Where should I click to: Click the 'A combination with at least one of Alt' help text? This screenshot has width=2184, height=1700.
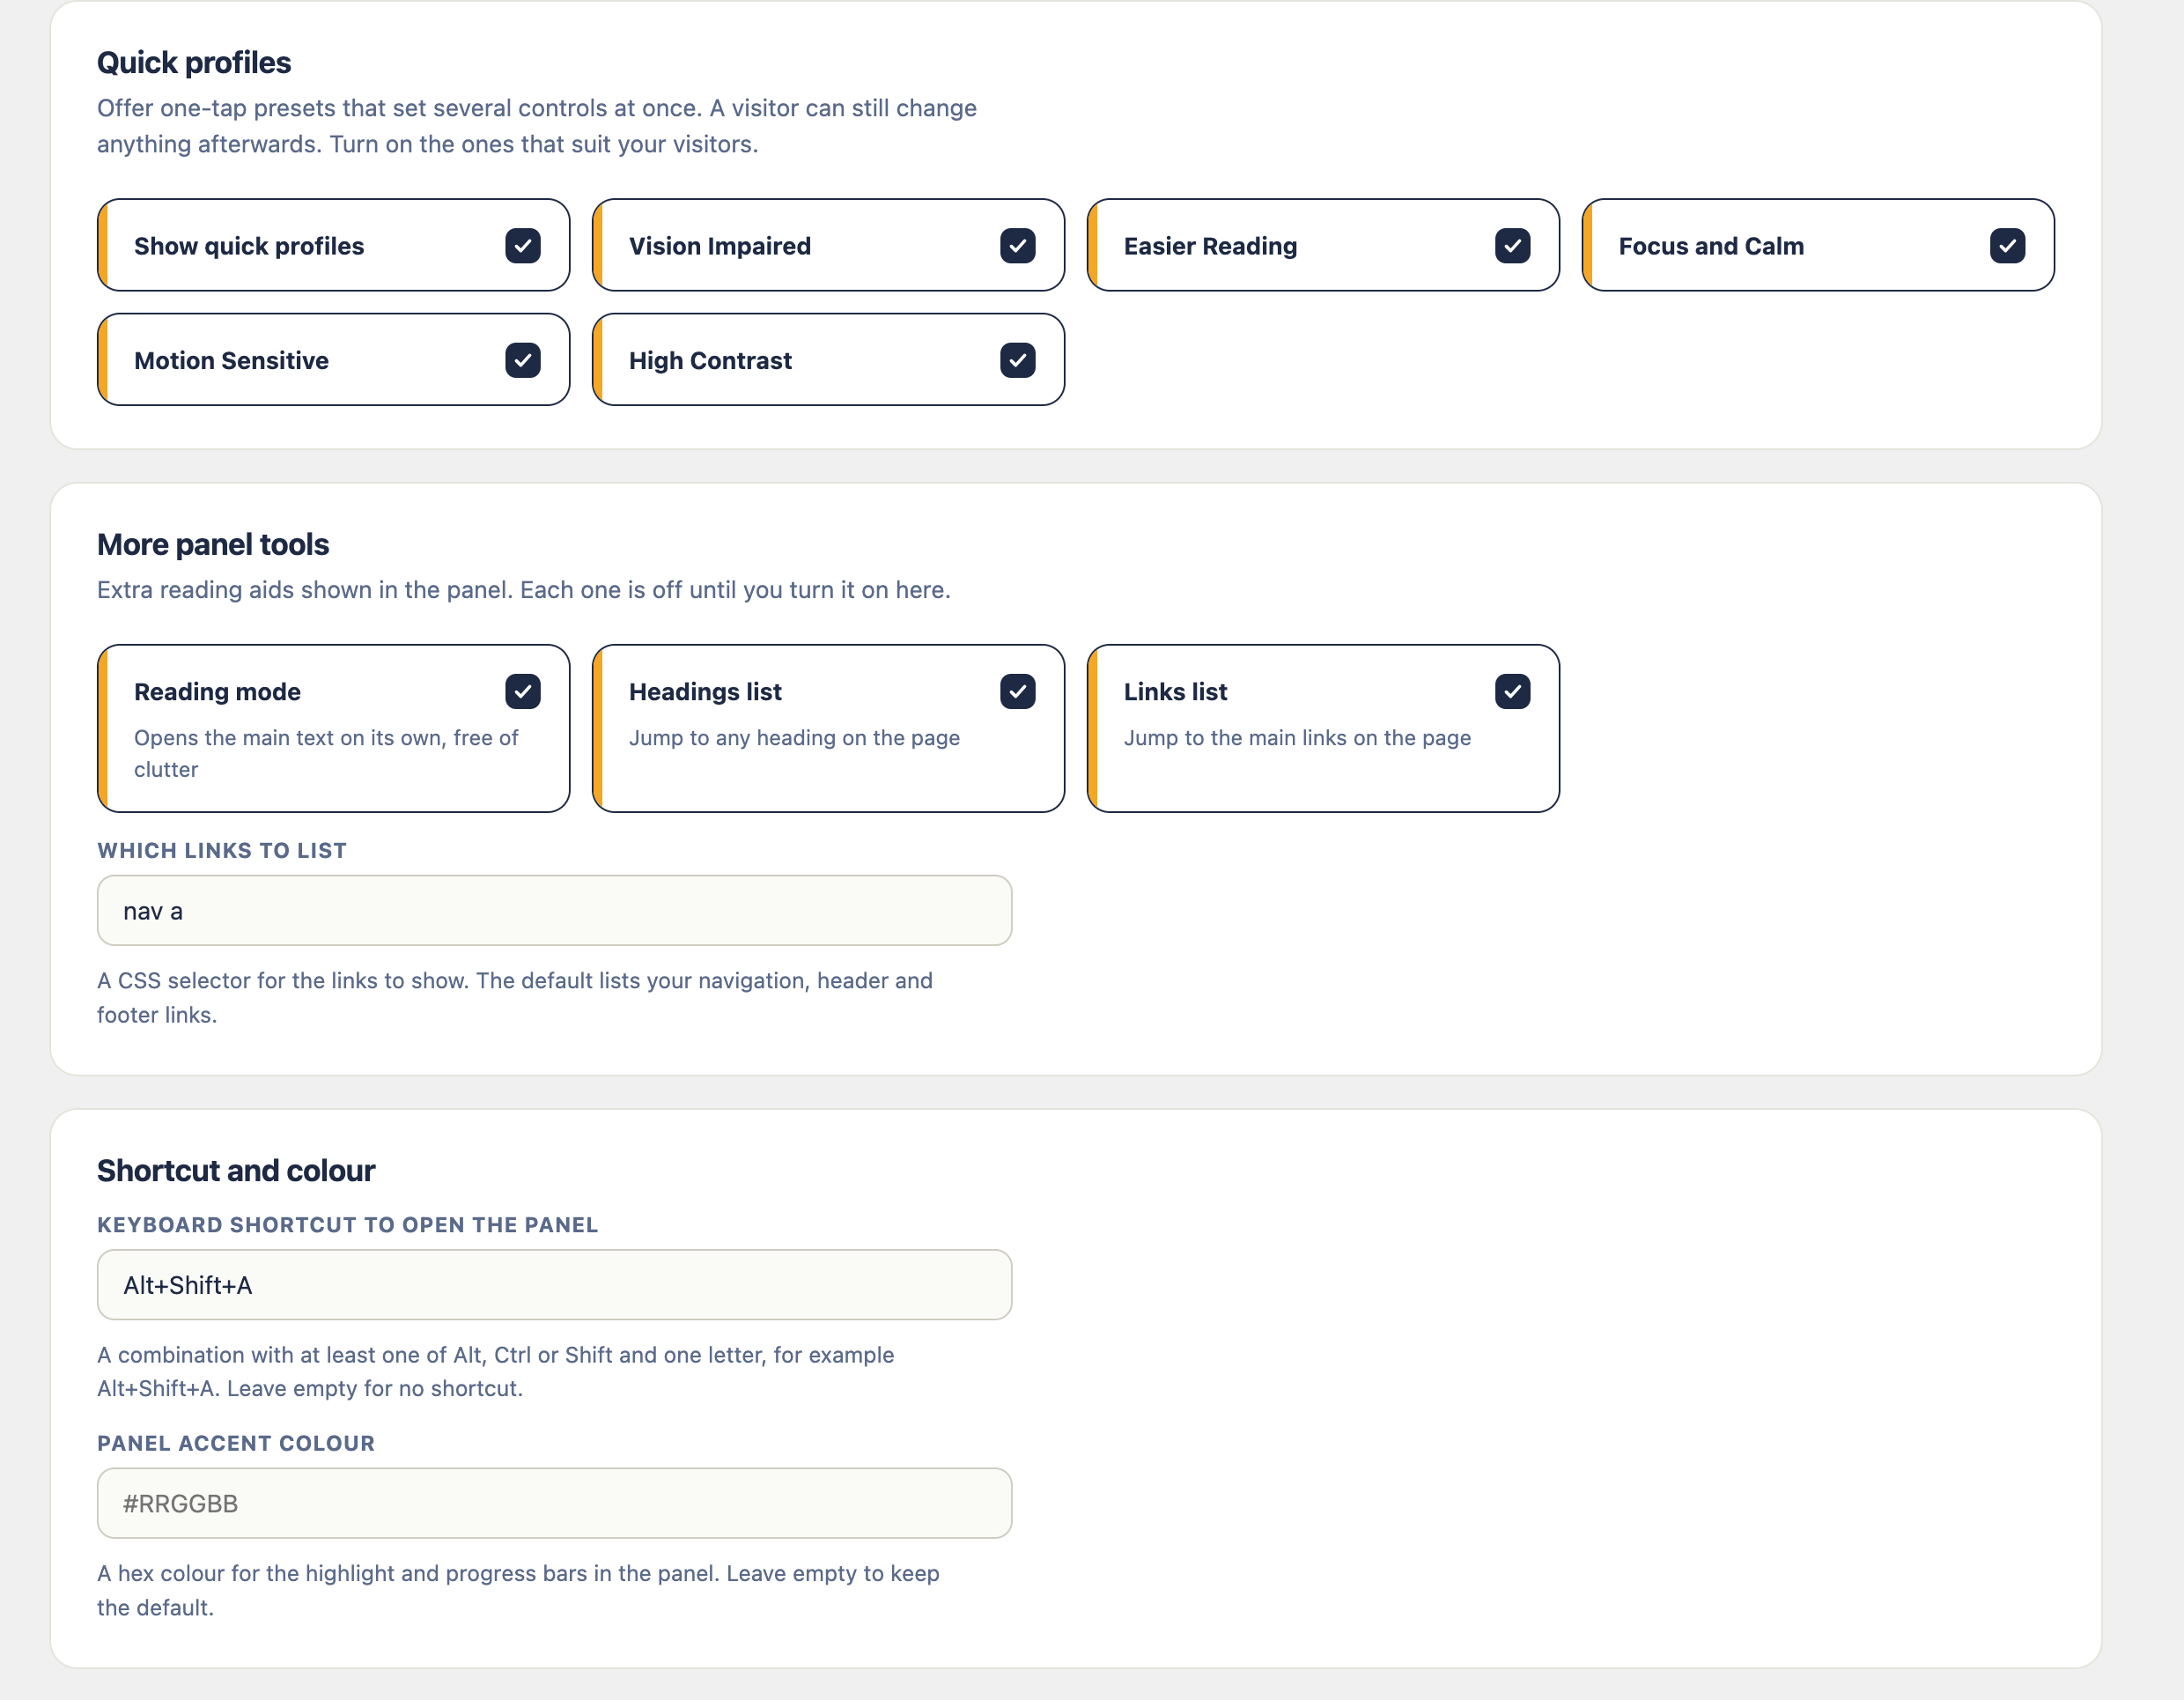tap(496, 1372)
